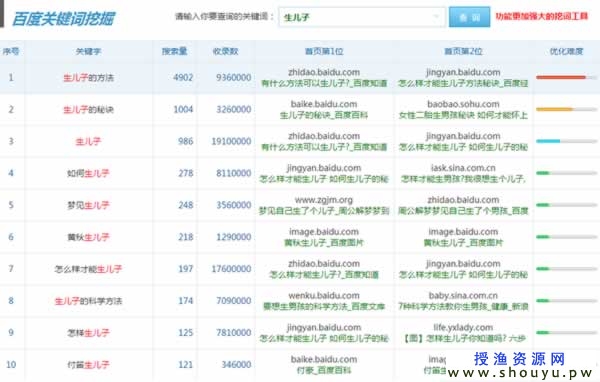Open keyword 生儿子的方法
This screenshot has height=382, width=600.
point(88,78)
